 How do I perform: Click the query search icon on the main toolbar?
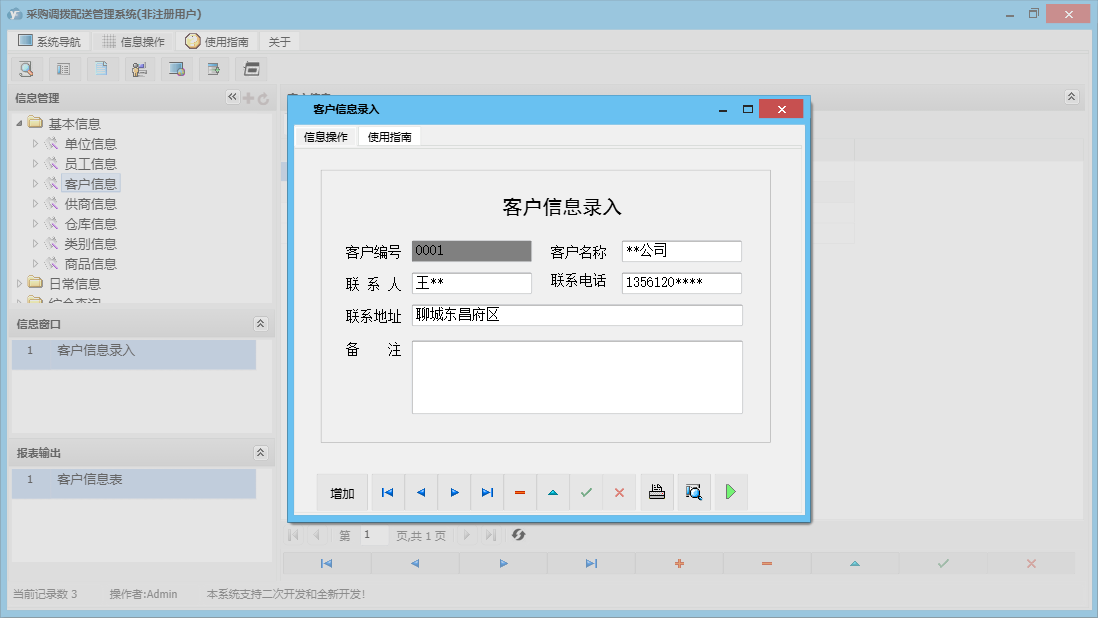[x=26, y=68]
